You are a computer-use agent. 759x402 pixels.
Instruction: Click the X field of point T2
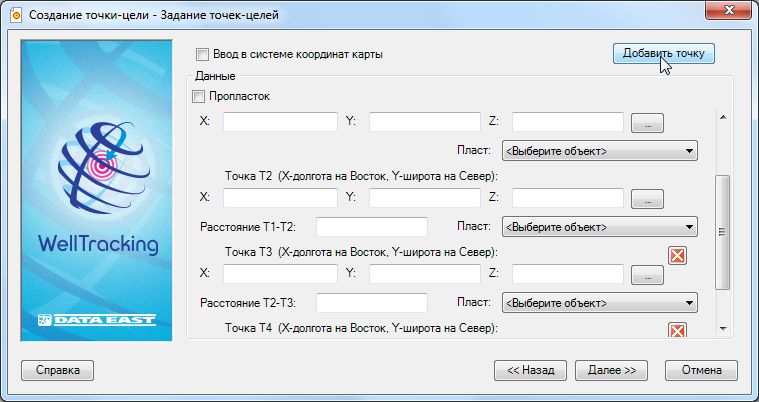point(280,198)
